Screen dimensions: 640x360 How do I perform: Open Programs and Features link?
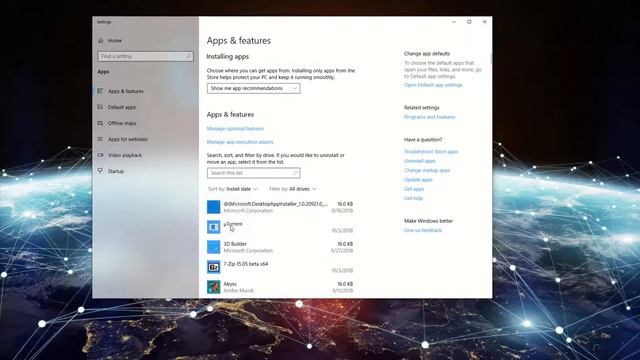429,117
